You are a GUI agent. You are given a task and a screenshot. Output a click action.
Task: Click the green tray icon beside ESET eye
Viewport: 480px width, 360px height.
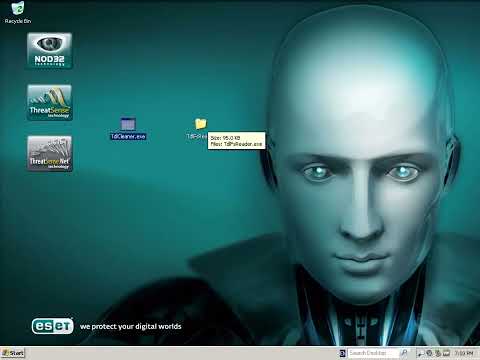438,353
